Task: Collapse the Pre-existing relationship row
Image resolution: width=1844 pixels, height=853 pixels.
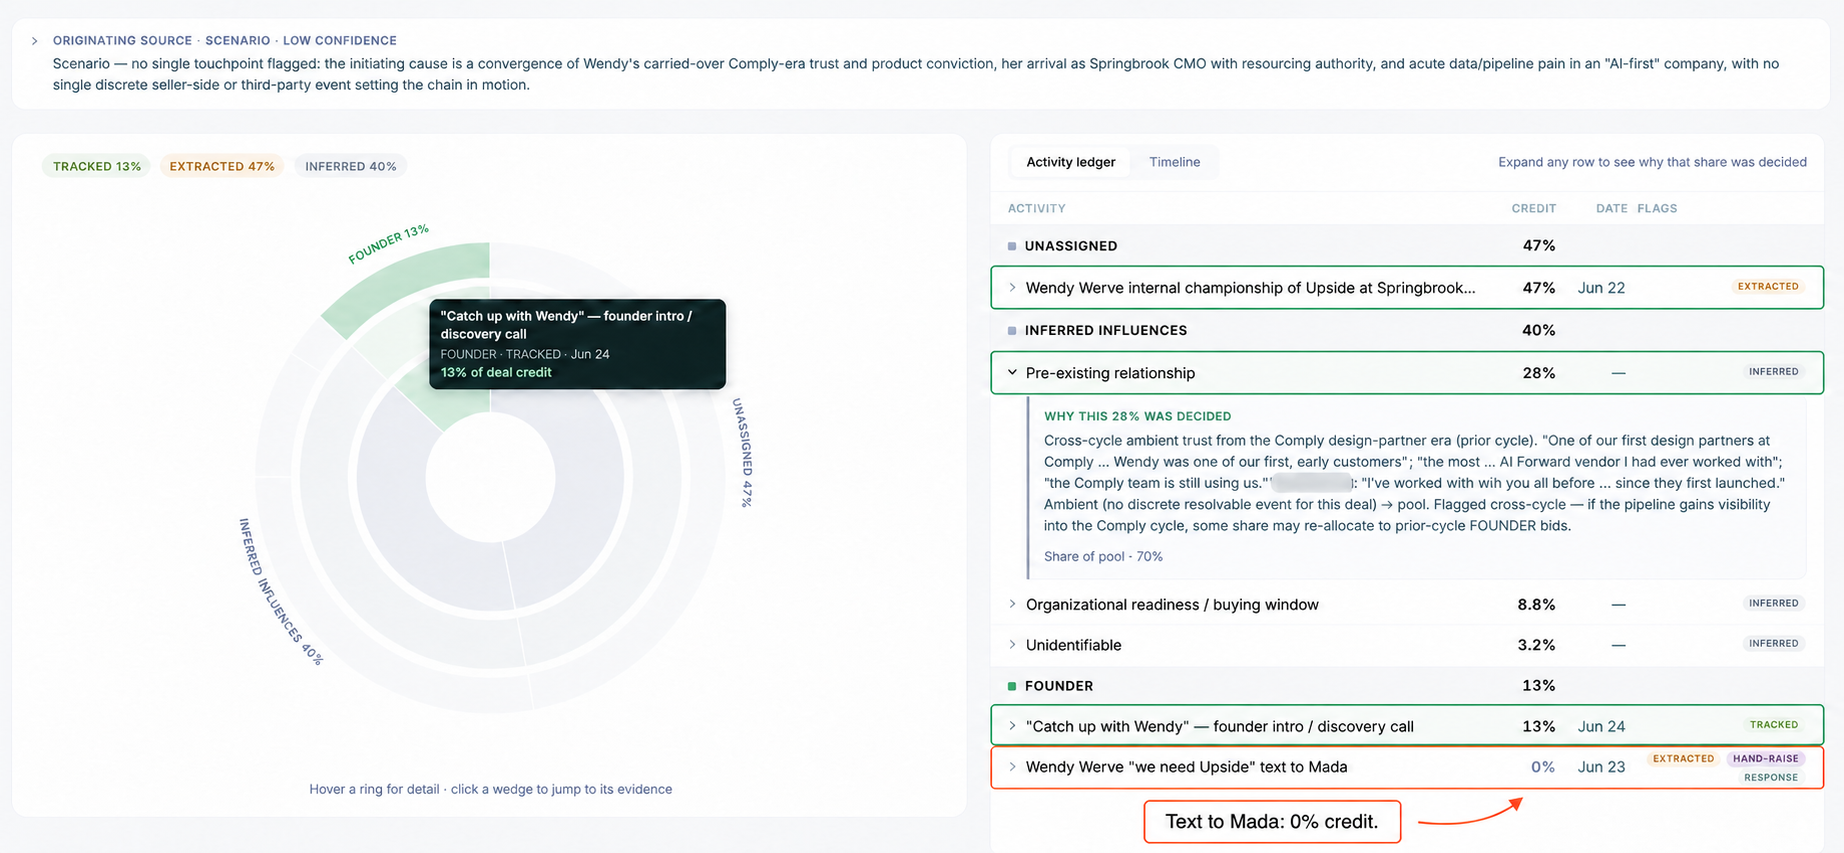Action: click(x=1012, y=373)
